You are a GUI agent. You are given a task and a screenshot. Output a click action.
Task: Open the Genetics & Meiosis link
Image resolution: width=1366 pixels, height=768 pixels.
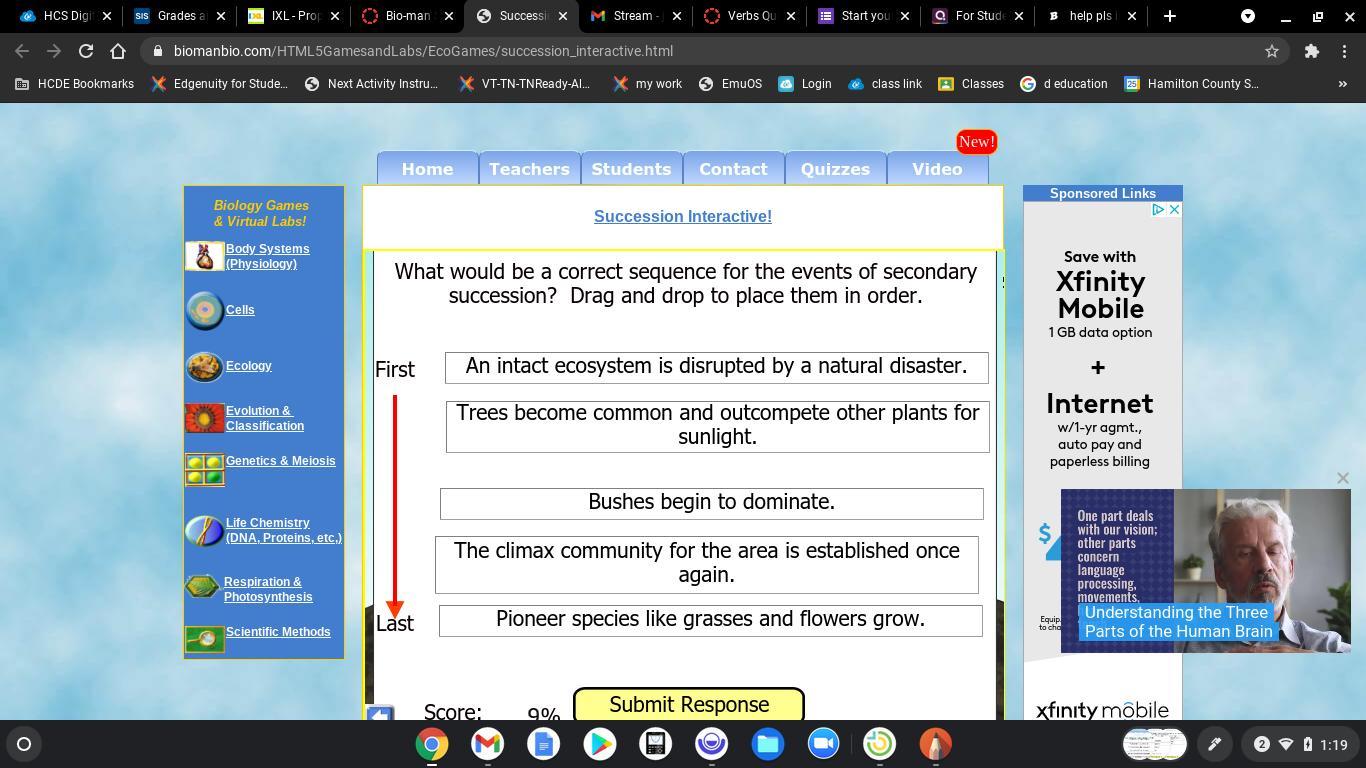281,461
